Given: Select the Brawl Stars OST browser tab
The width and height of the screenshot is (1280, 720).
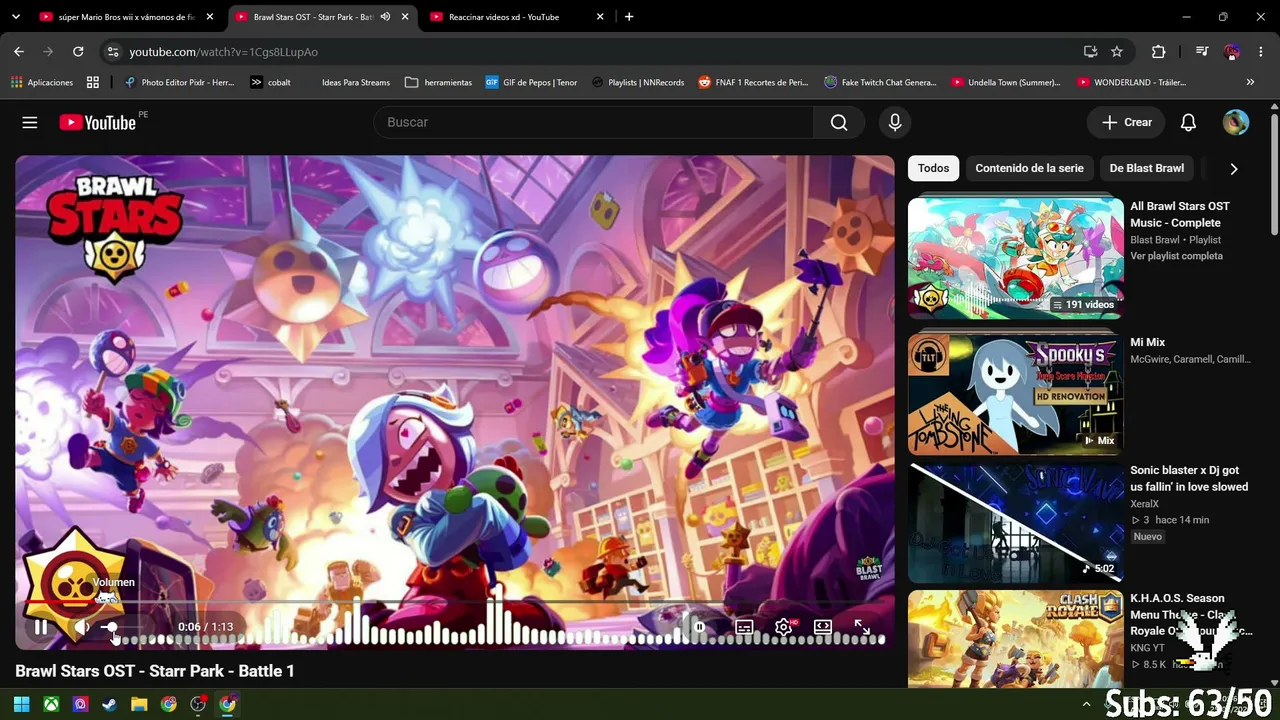Looking at the screenshot, I should [313, 17].
